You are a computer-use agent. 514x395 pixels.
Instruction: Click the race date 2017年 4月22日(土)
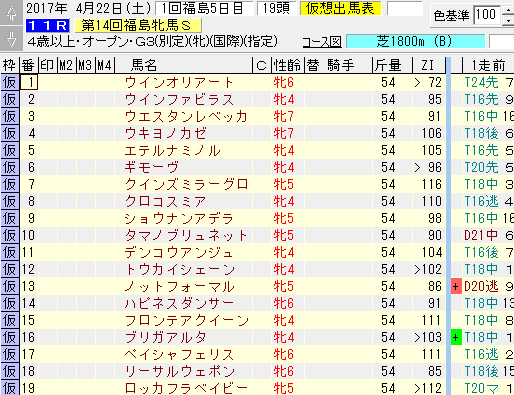click(x=88, y=8)
